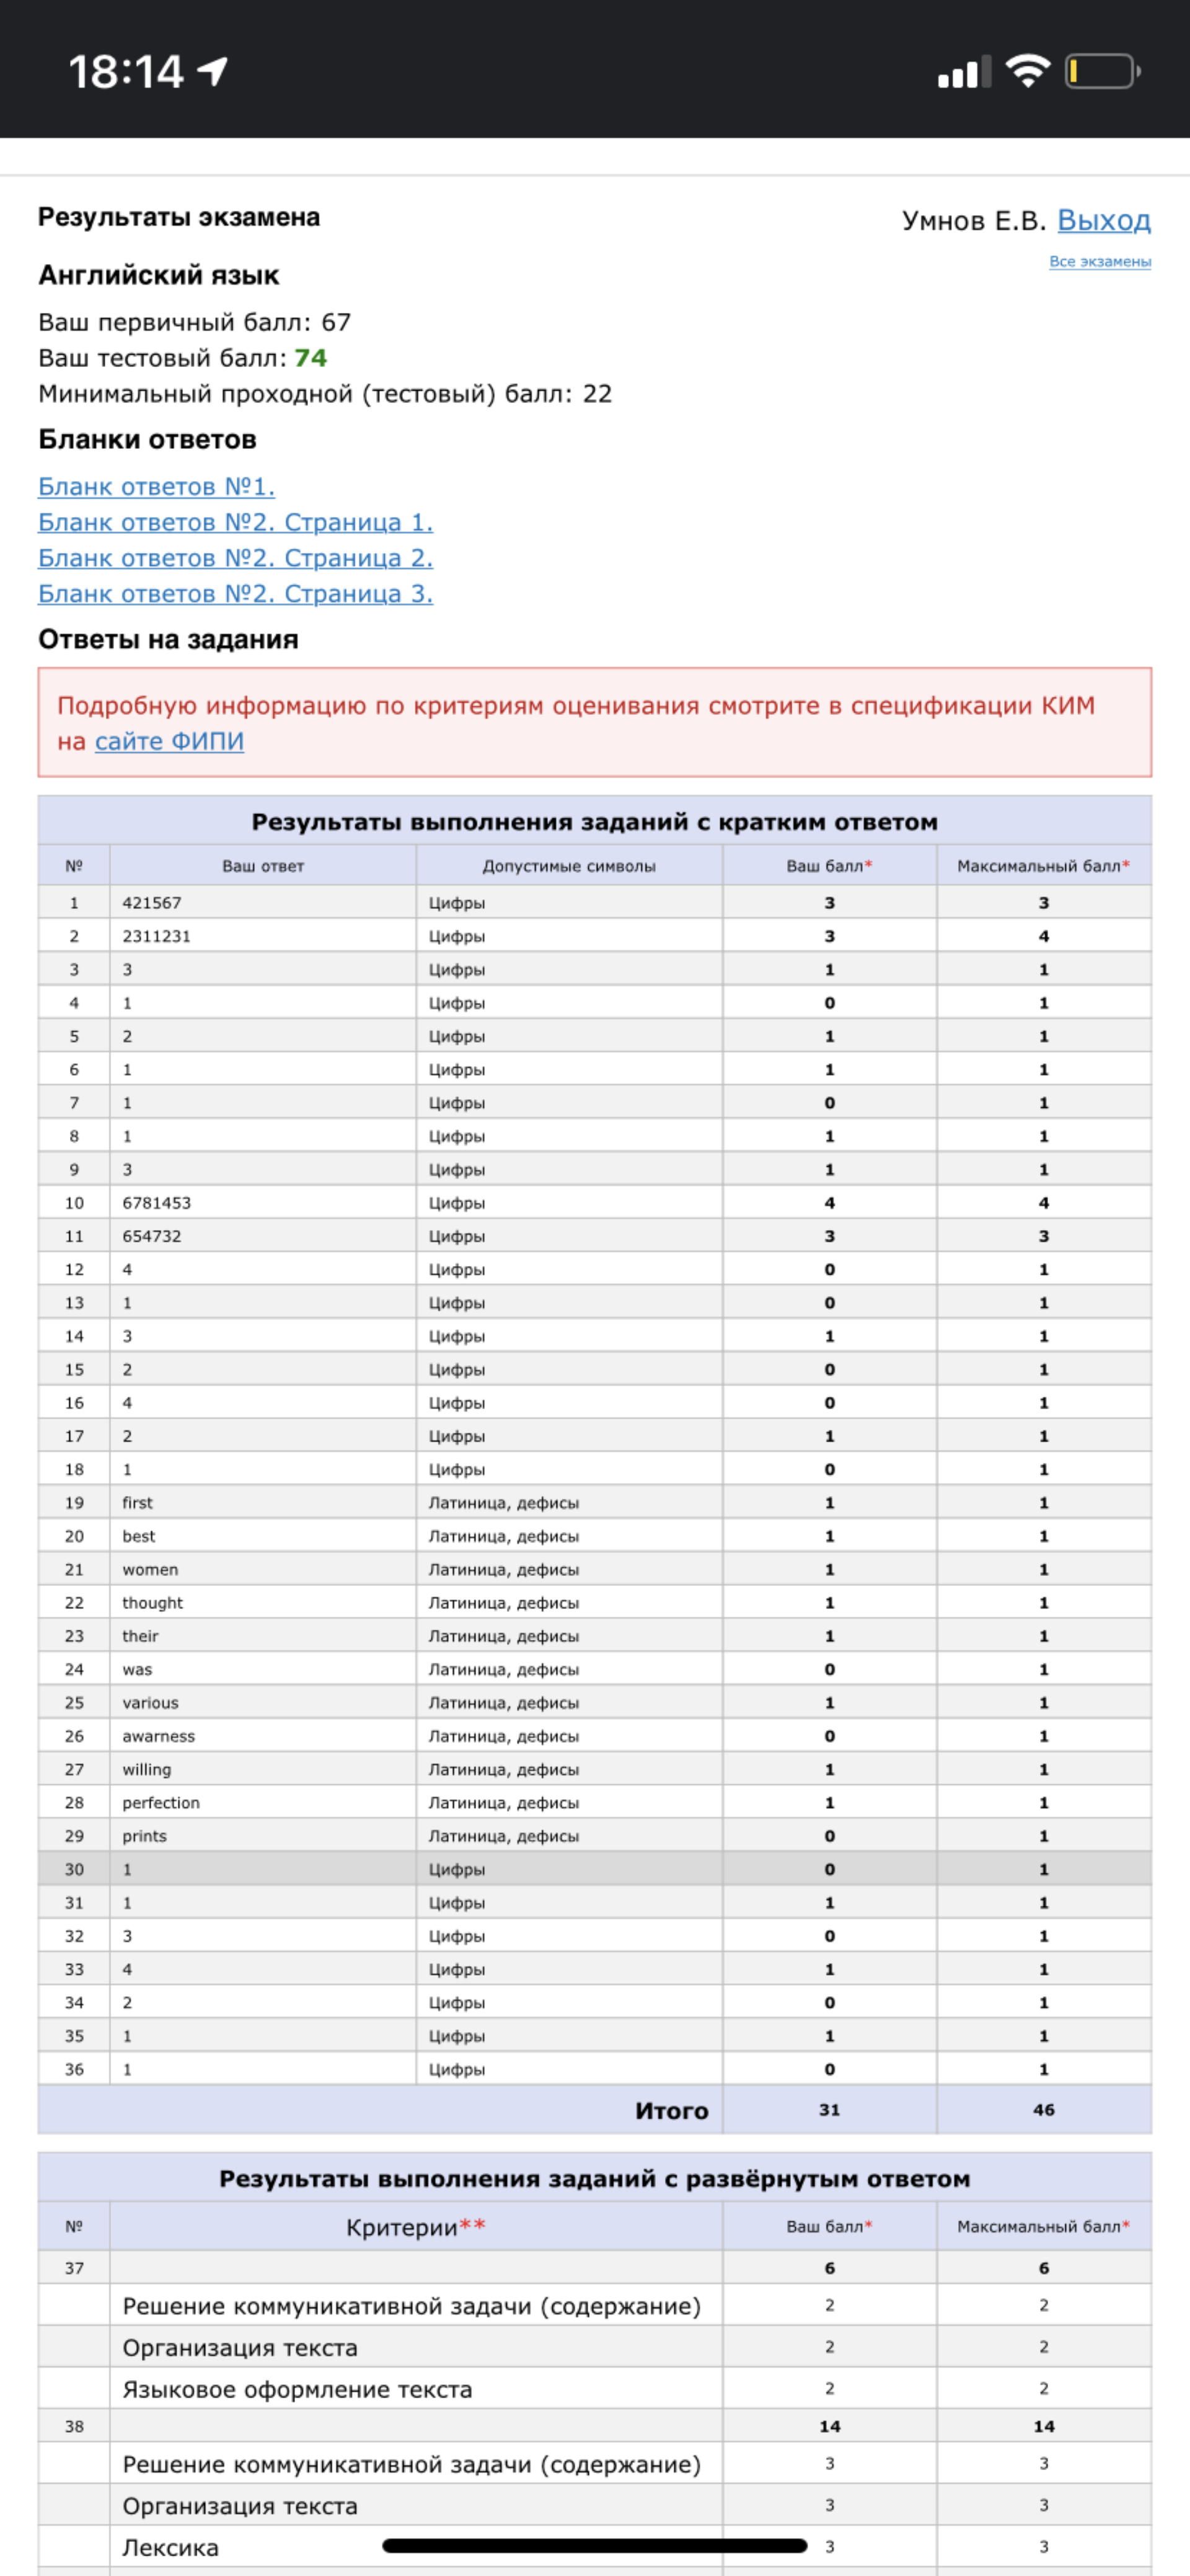
Task: Click Максимальный балл header in short-answer table
Action: 1044,866
